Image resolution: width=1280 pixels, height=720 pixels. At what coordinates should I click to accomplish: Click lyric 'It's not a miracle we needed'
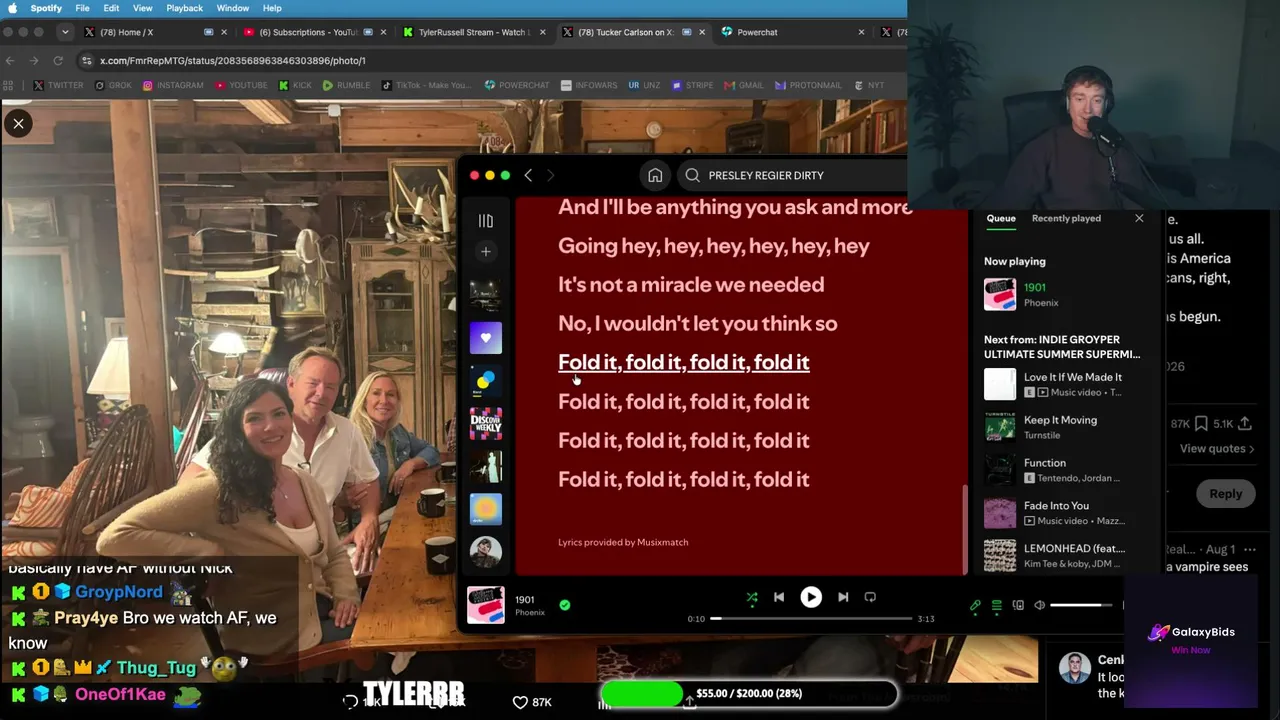pyautogui.click(x=691, y=285)
